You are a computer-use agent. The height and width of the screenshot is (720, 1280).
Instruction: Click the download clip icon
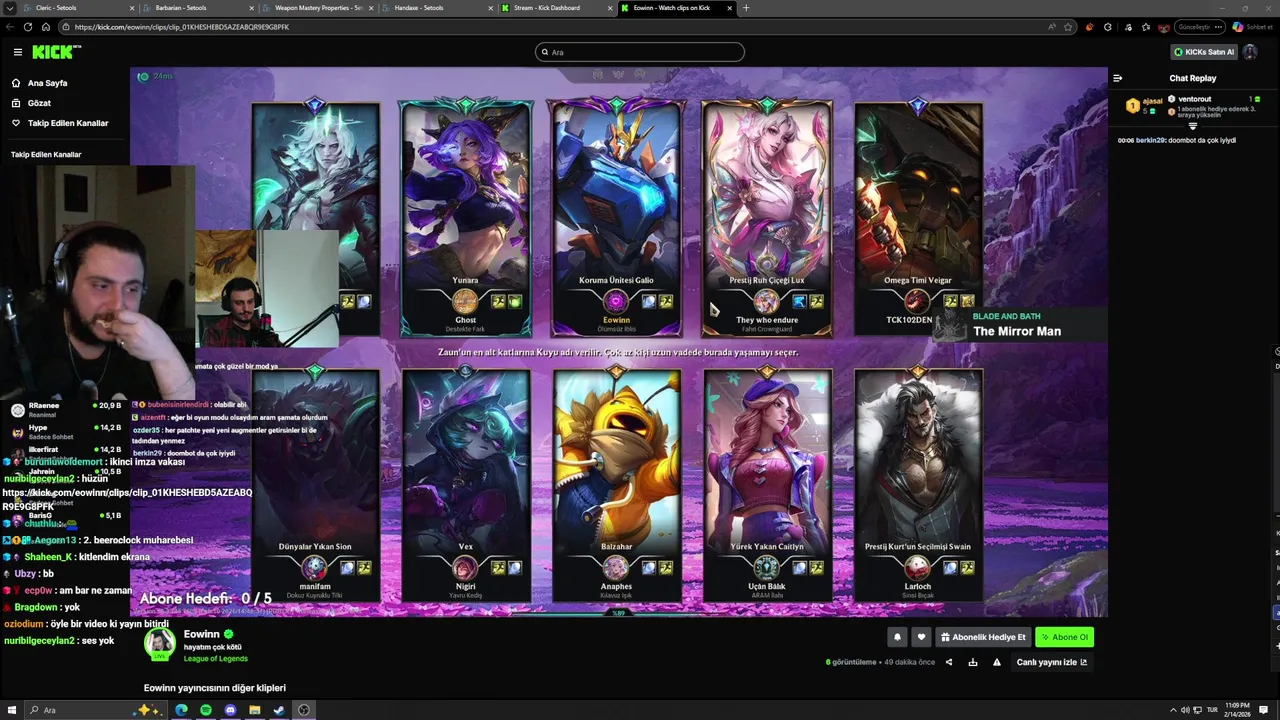click(x=972, y=662)
